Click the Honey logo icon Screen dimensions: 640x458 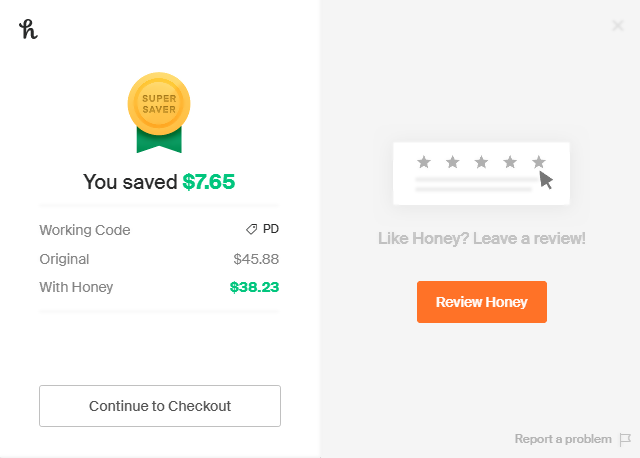click(x=28, y=29)
